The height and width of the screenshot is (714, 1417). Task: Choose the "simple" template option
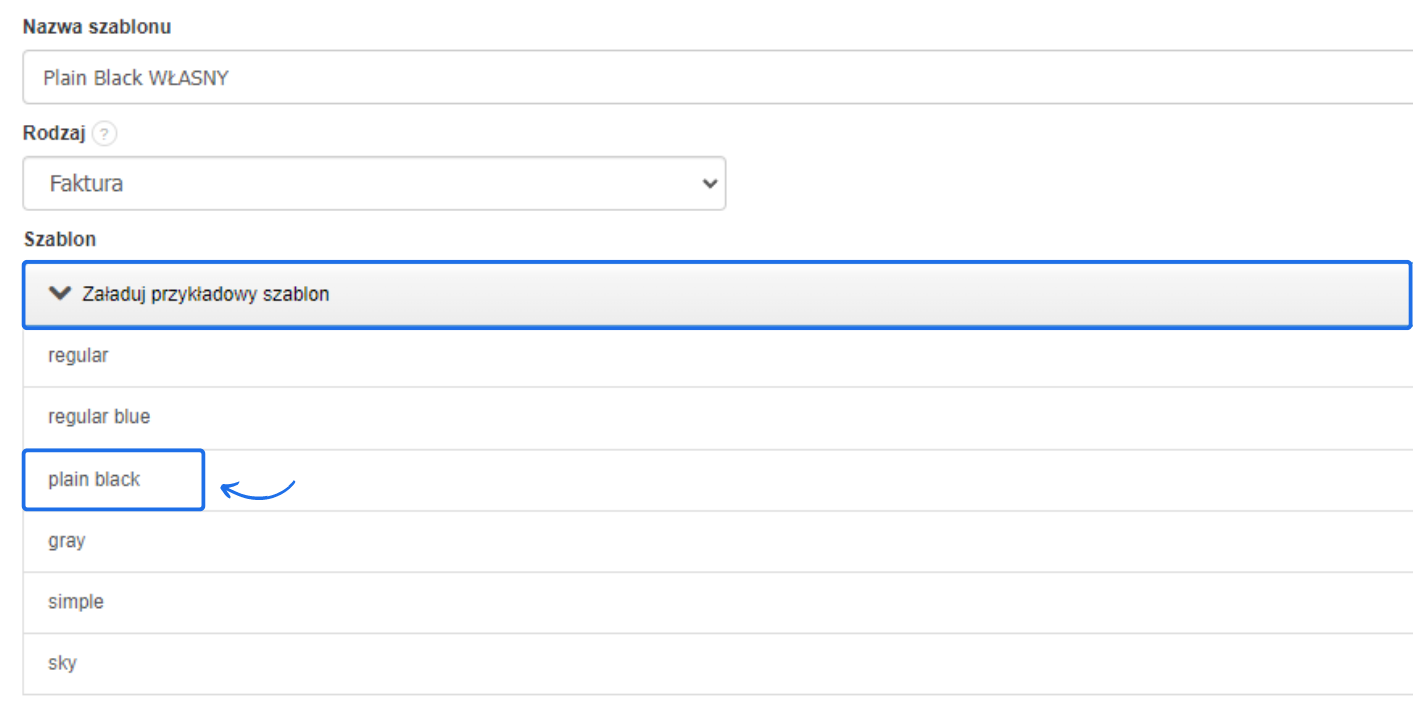coord(76,602)
